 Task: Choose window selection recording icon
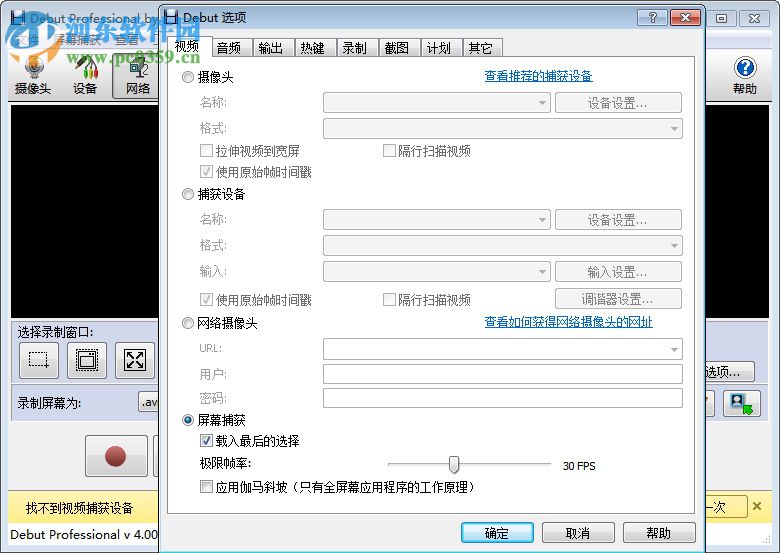(x=87, y=360)
